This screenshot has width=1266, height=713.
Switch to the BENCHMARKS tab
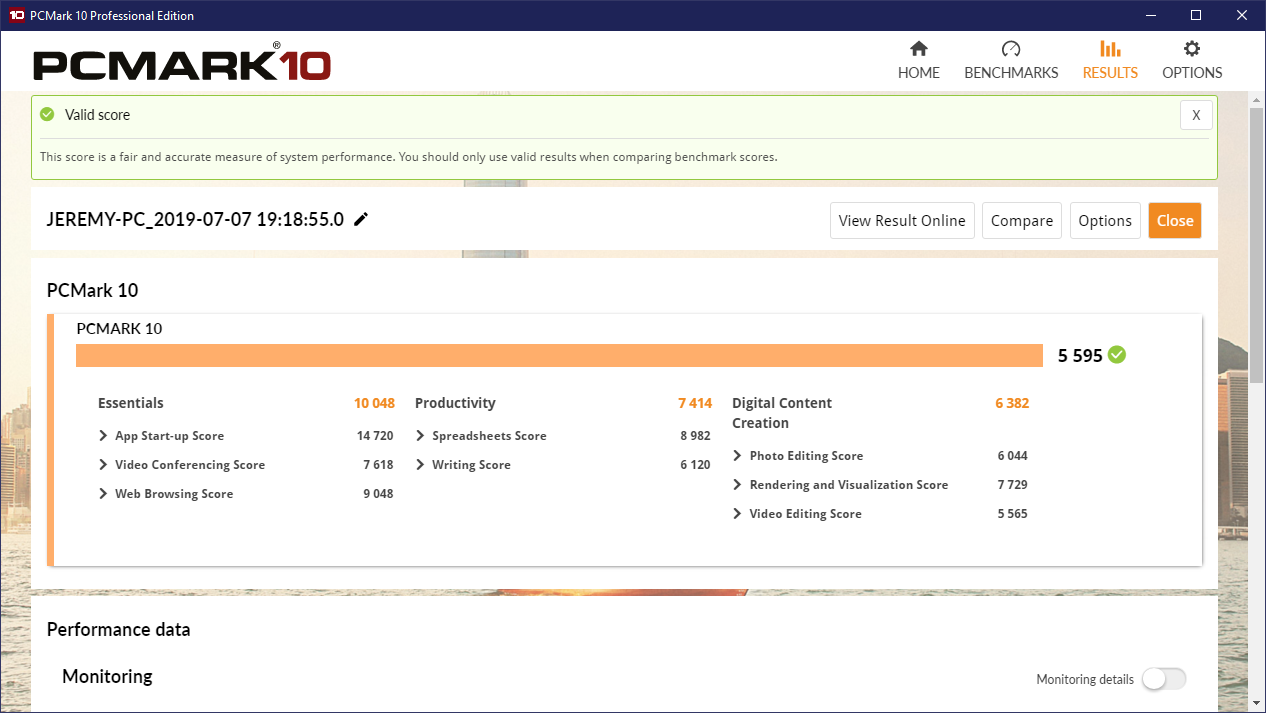[x=1011, y=61]
